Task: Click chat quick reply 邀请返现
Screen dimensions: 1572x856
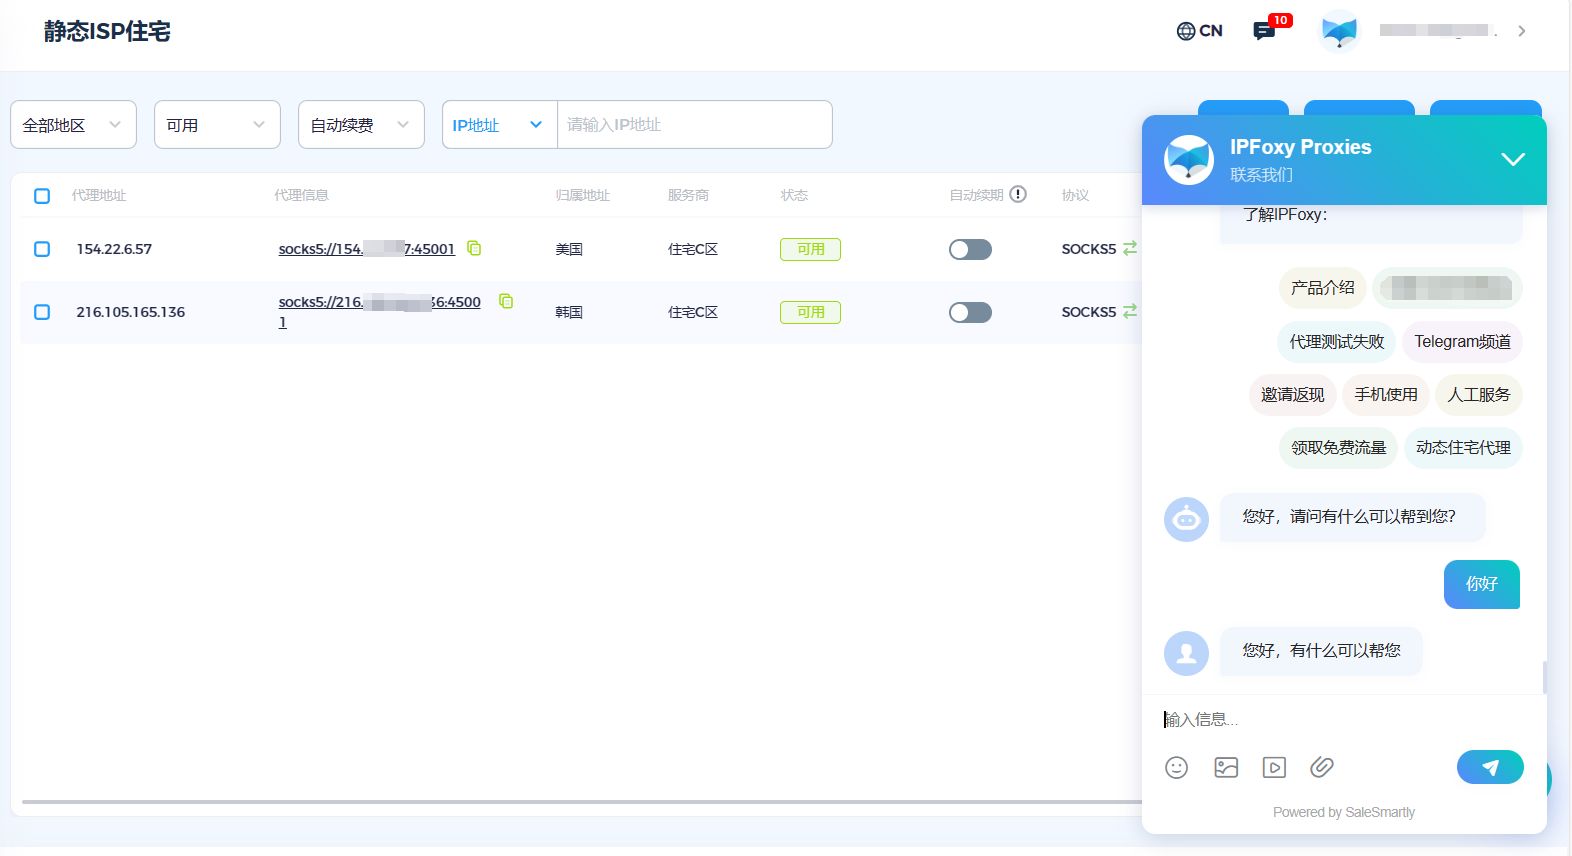Action: click(x=1292, y=395)
